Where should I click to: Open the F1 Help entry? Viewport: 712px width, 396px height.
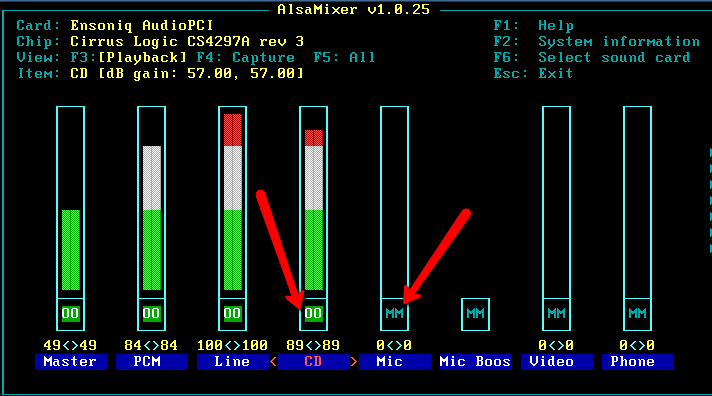[534, 26]
